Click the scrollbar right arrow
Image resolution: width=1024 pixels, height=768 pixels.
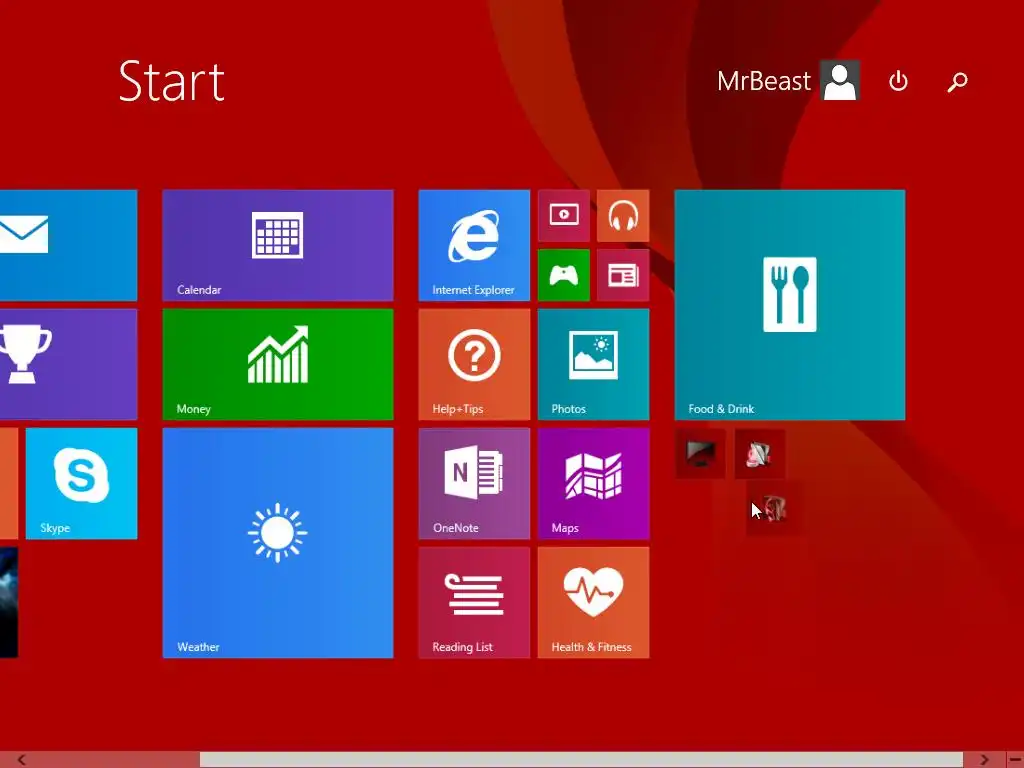pyautogui.click(x=984, y=760)
